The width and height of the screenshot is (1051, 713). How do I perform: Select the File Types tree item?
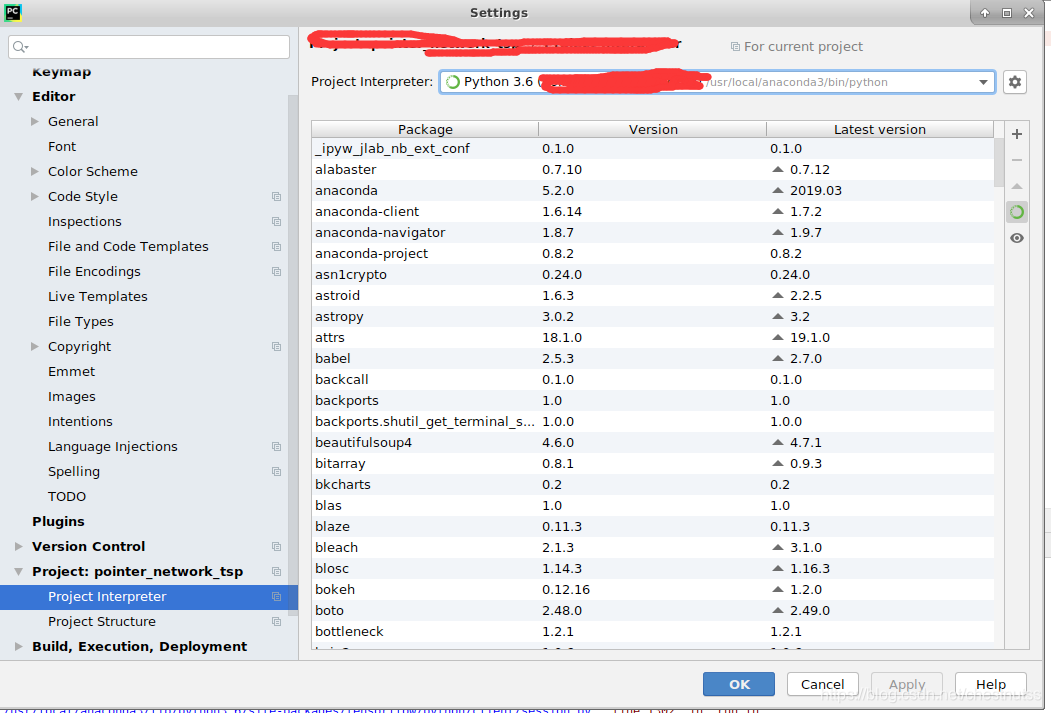click(x=80, y=322)
